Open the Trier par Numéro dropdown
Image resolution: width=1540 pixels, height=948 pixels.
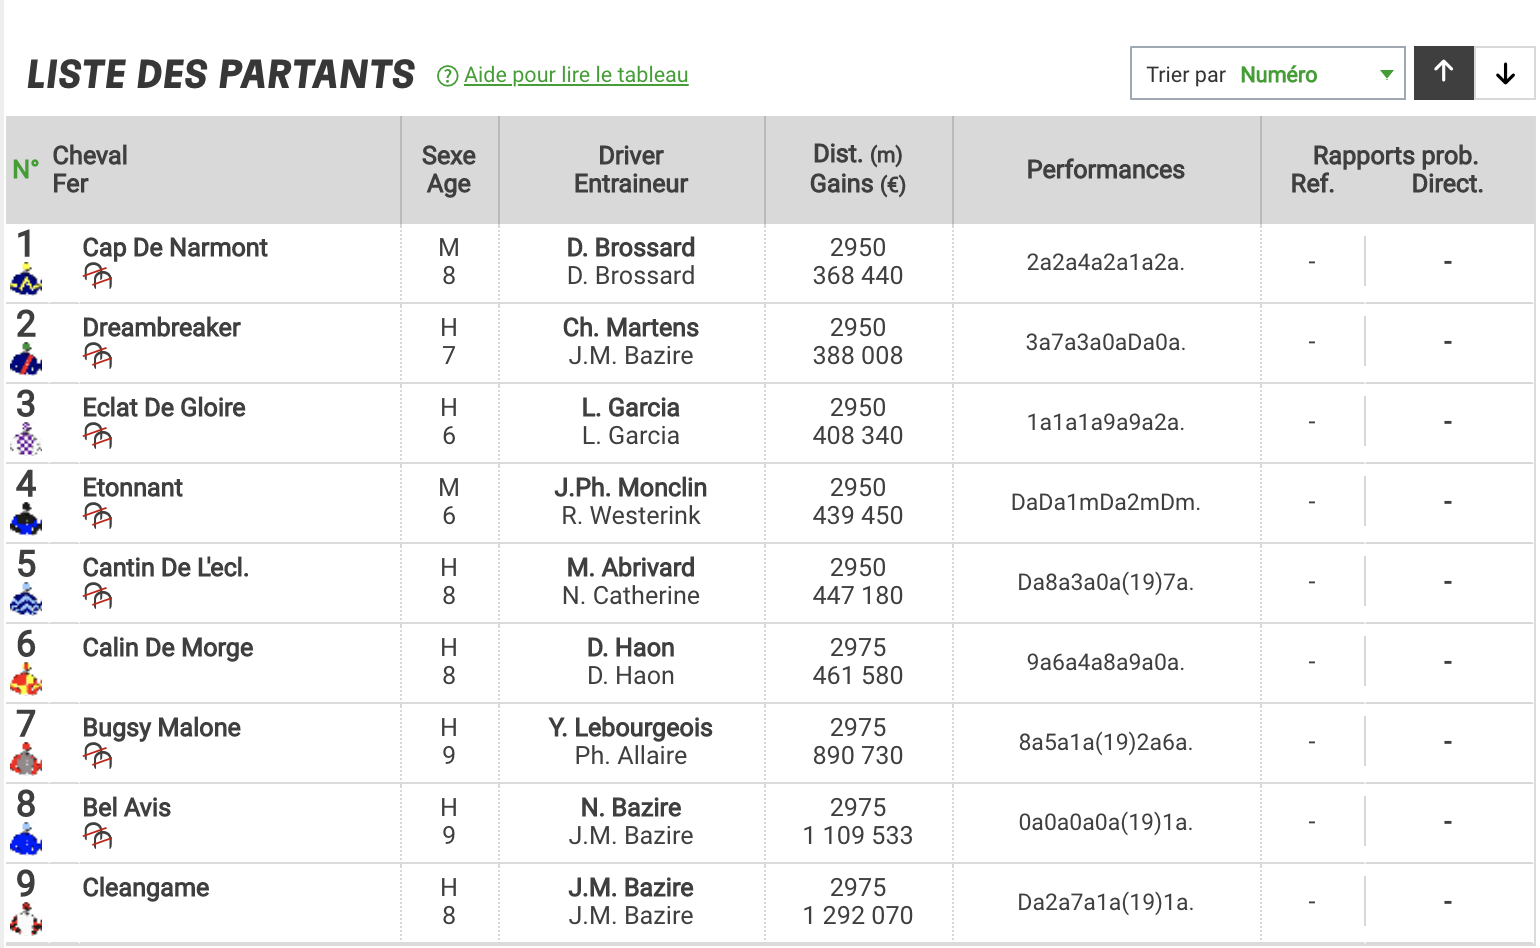tap(1268, 73)
